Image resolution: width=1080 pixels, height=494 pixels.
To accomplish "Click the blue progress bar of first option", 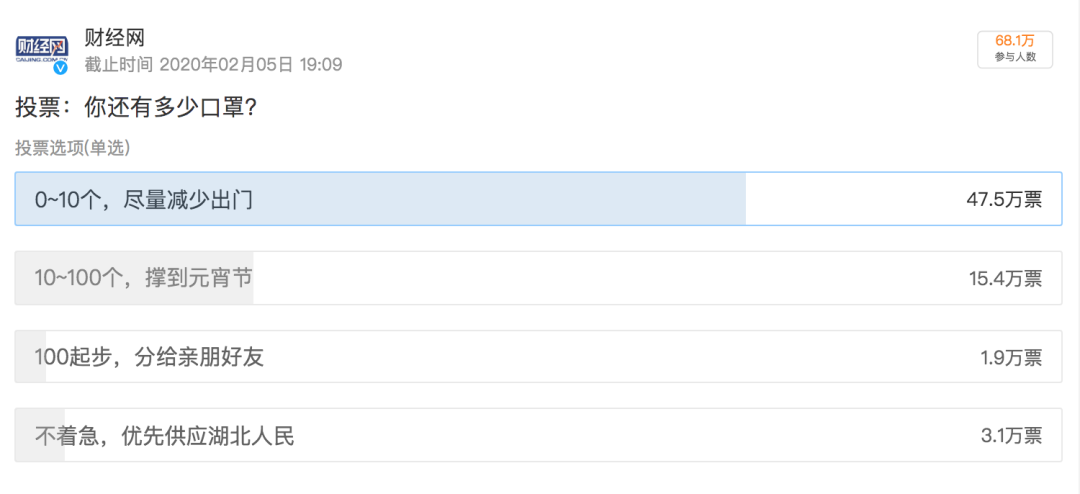I will [x=380, y=198].
